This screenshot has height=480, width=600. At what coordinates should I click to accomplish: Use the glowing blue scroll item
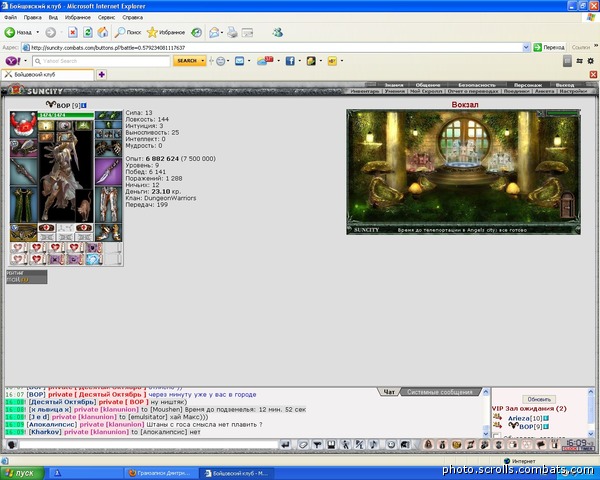94,260
